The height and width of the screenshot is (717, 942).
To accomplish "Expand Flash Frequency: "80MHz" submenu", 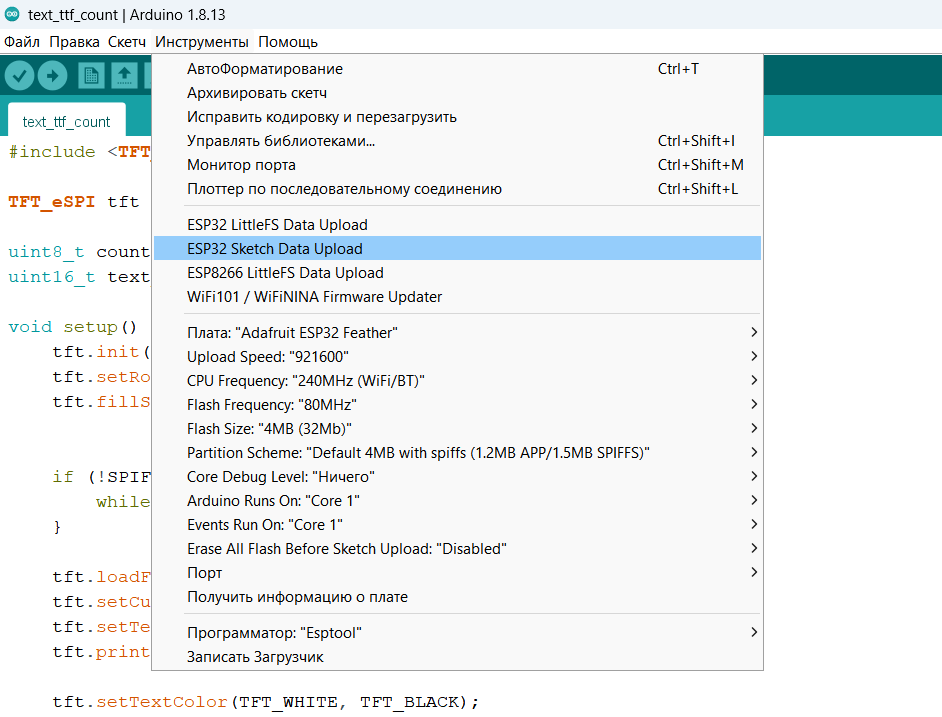I will (457, 405).
